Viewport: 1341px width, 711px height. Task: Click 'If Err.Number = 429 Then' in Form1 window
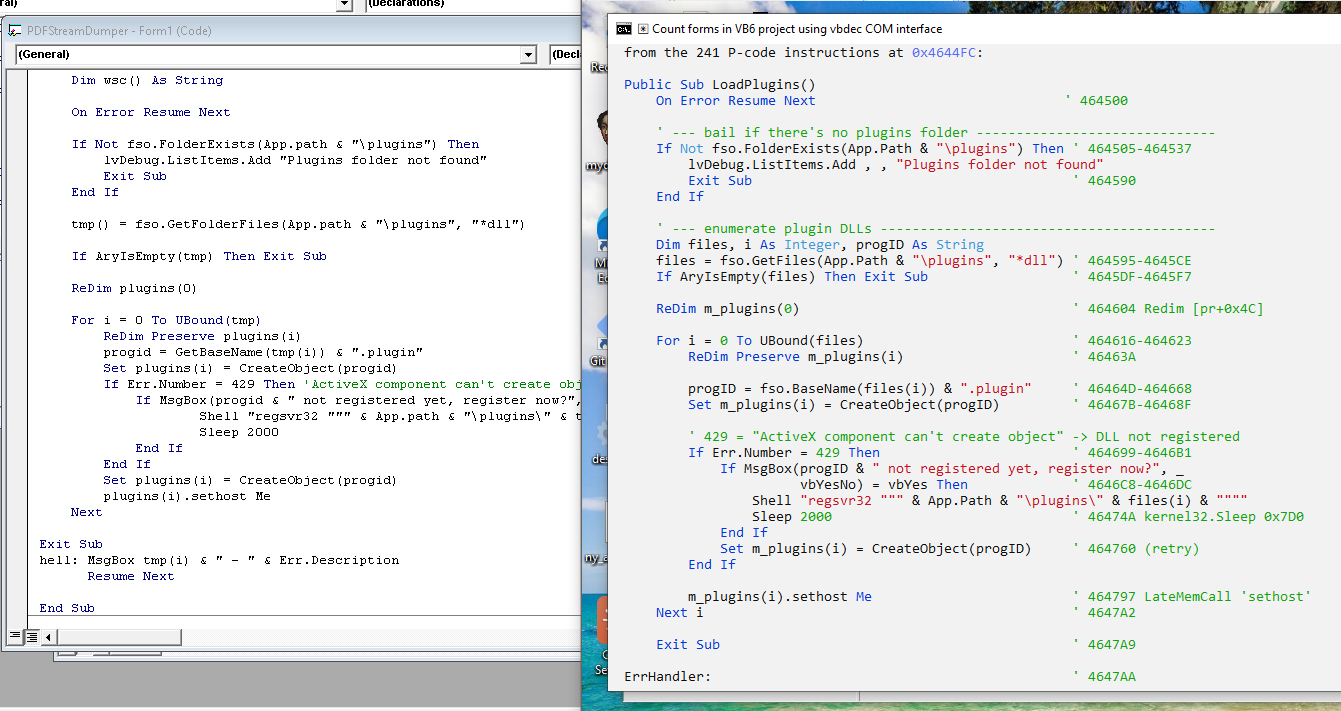tap(199, 384)
